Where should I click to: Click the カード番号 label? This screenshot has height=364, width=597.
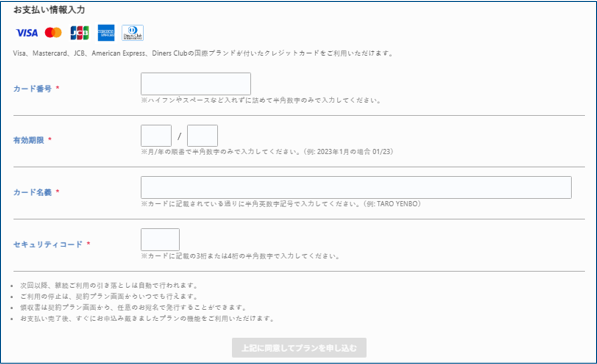point(32,89)
